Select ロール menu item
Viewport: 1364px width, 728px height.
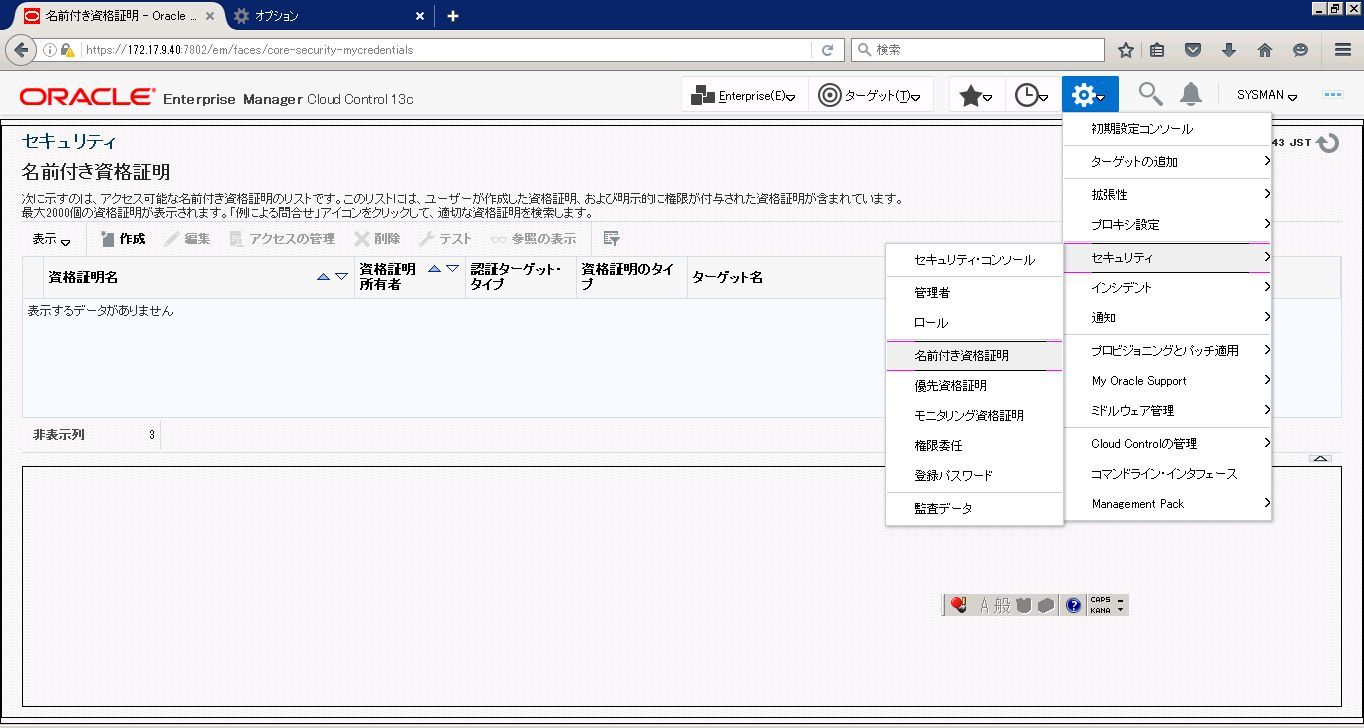point(974,323)
